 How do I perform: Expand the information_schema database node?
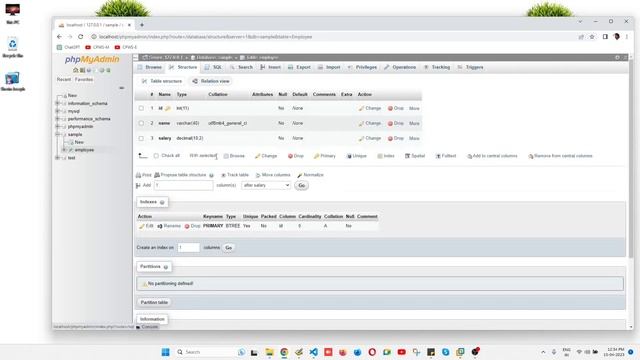[58, 104]
